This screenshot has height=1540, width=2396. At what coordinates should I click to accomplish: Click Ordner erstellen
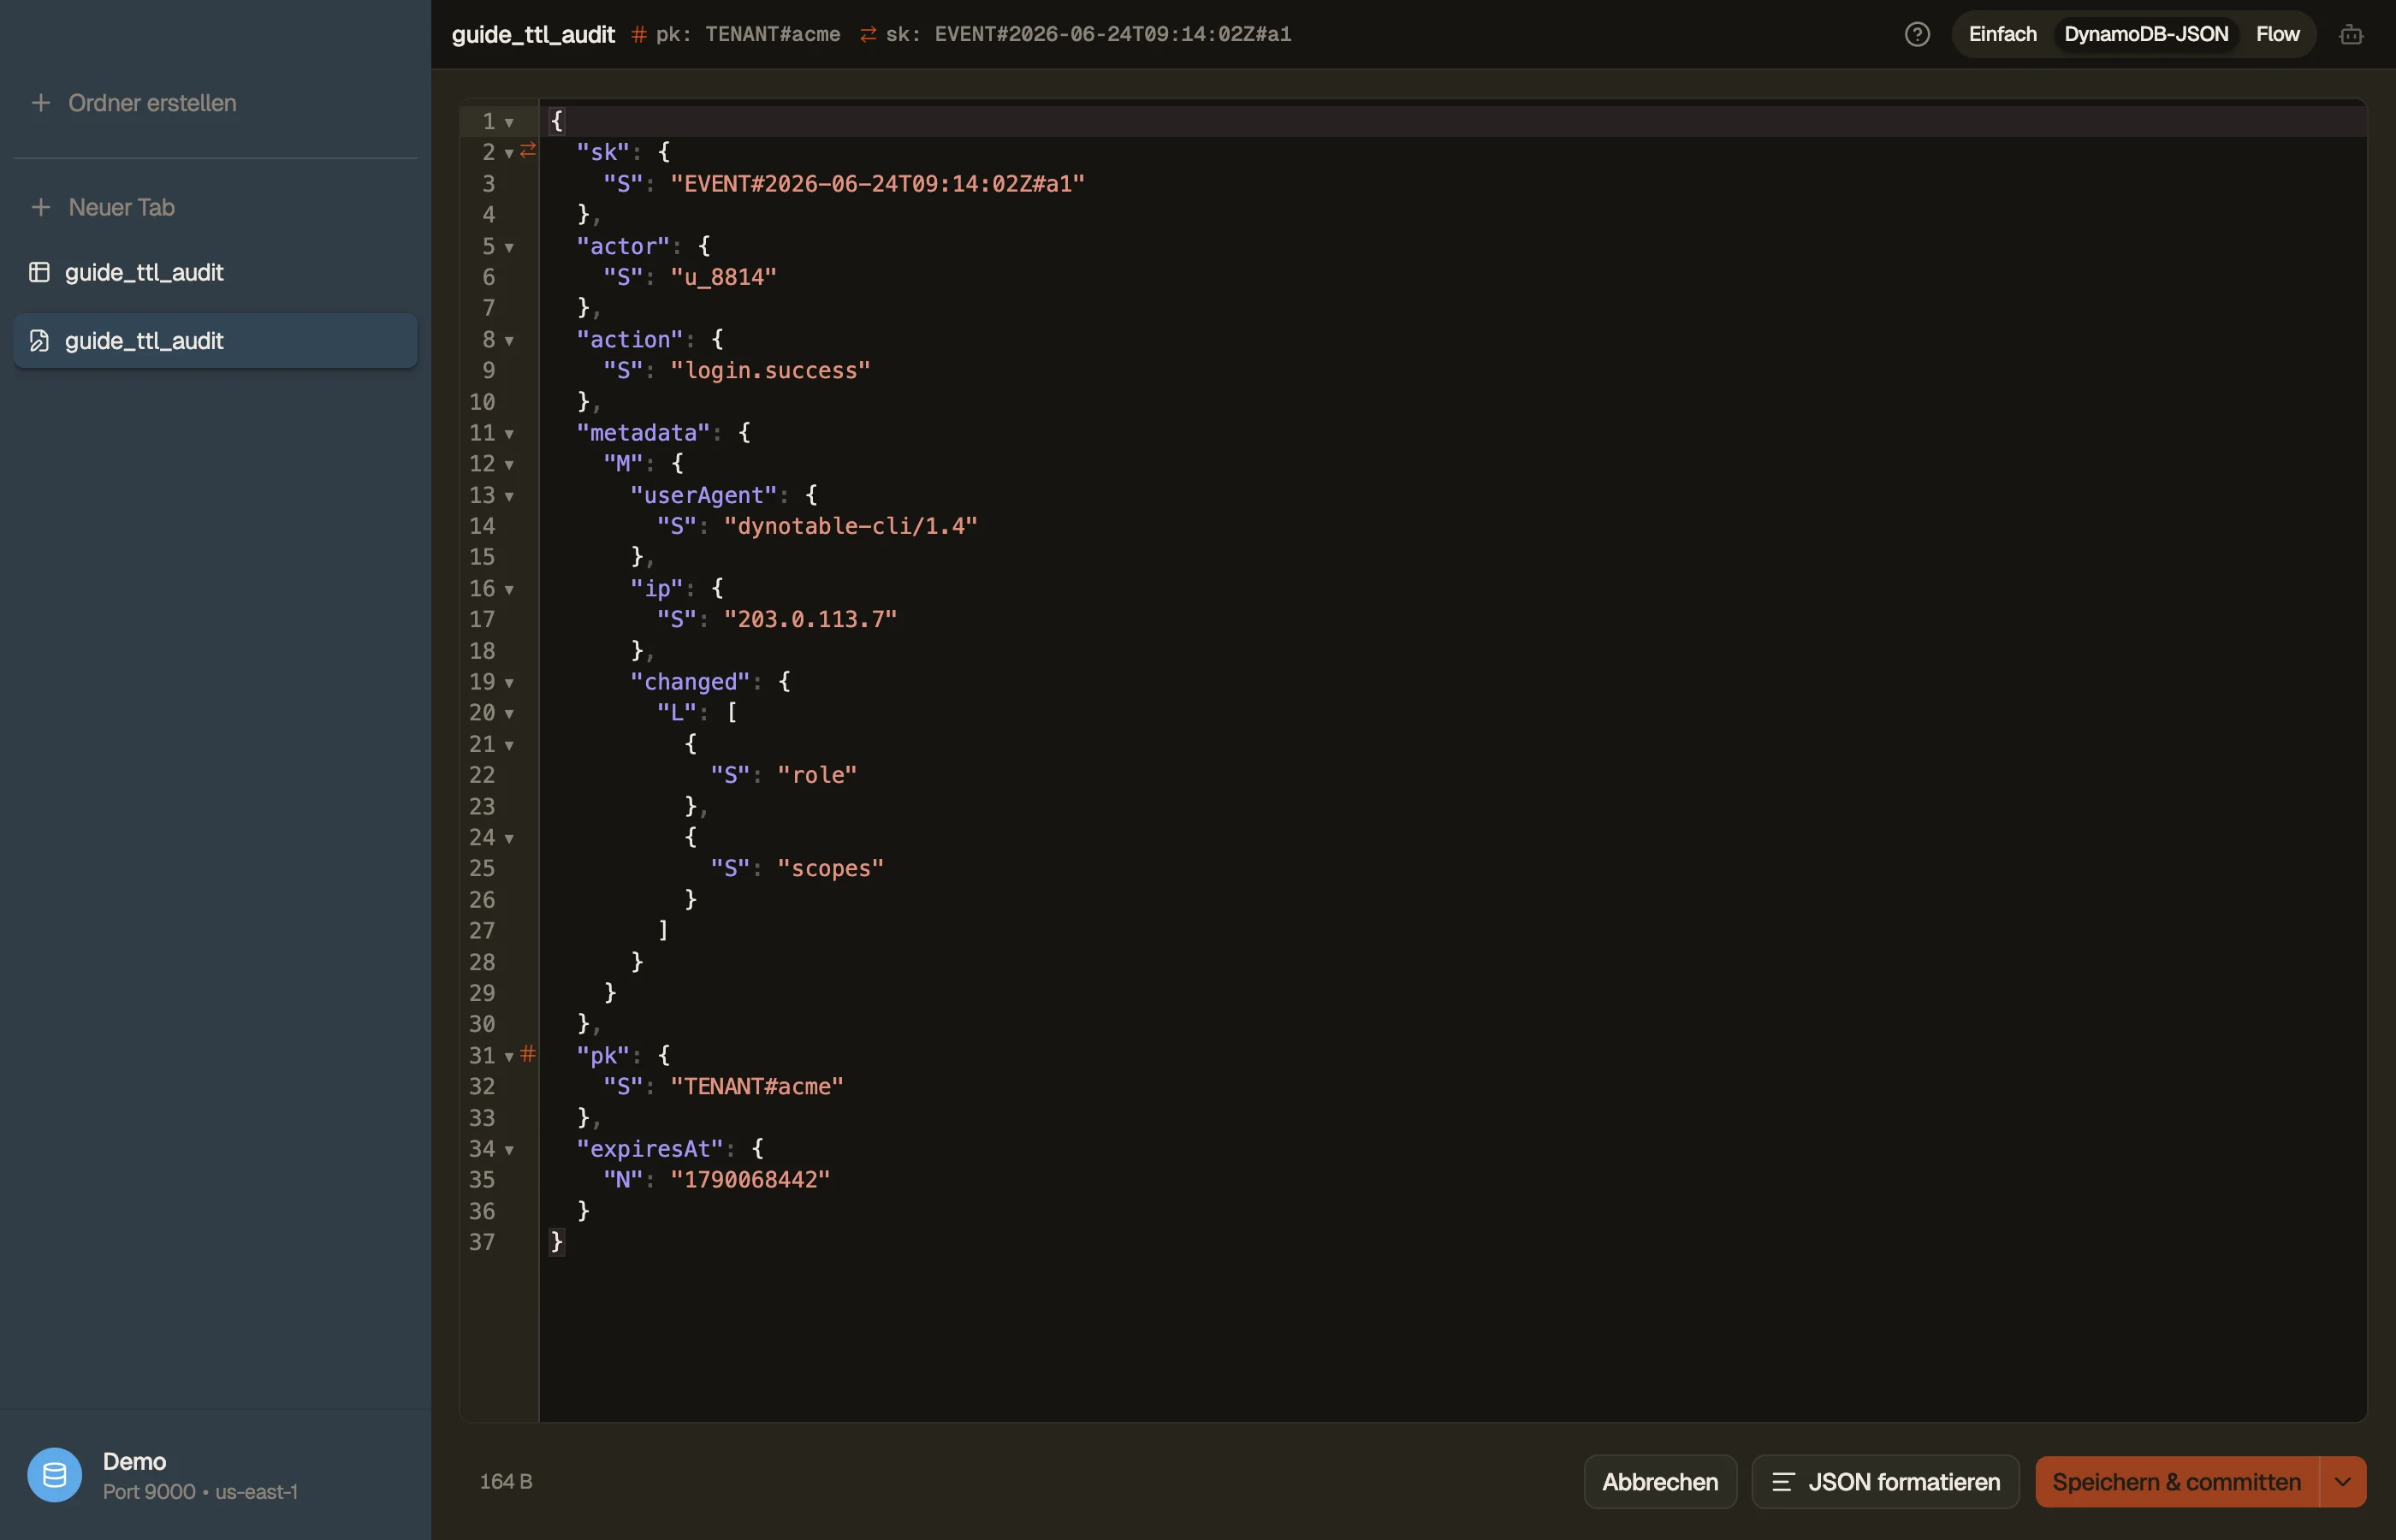[152, 103]
